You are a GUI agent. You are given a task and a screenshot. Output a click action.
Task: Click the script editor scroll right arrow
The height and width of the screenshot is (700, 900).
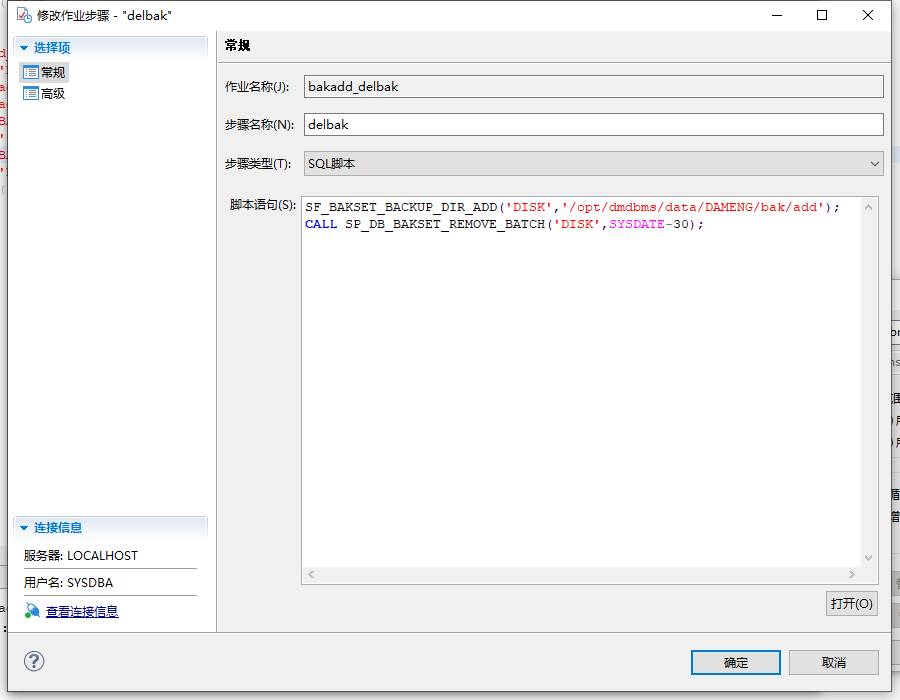(852, 575)
